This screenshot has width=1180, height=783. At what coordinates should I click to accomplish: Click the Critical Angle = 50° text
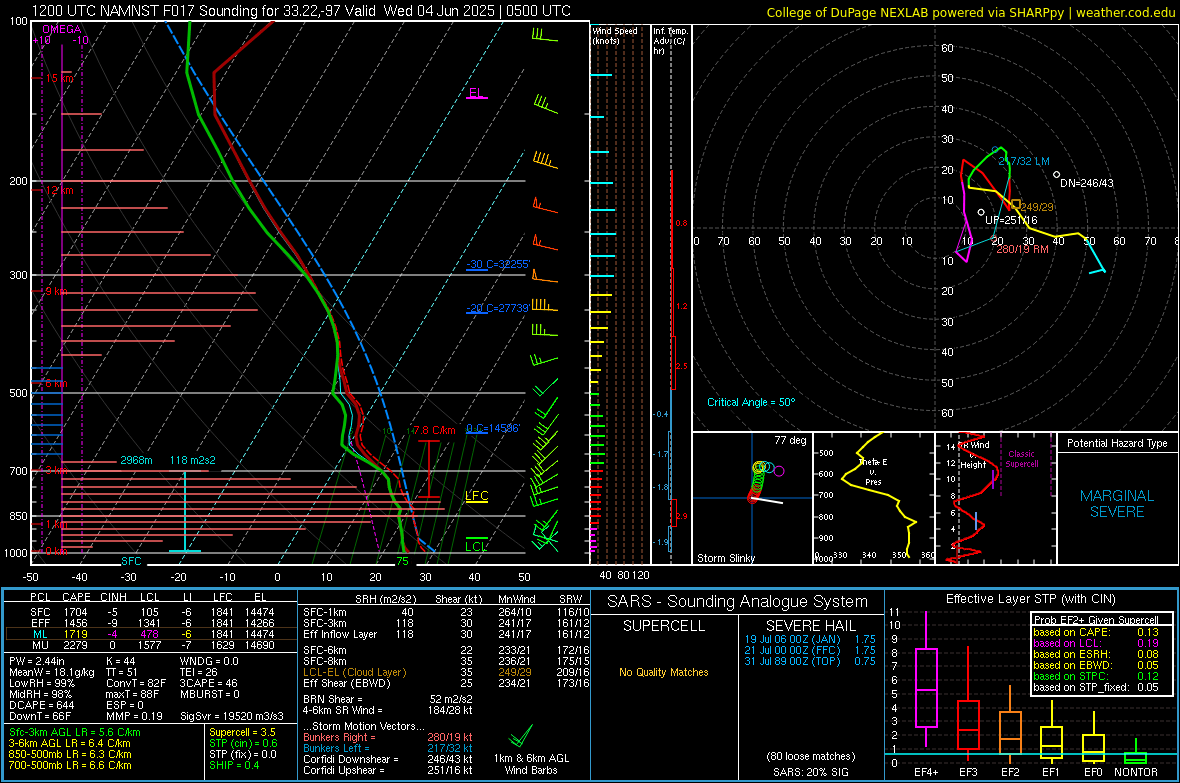coord(750,402)
